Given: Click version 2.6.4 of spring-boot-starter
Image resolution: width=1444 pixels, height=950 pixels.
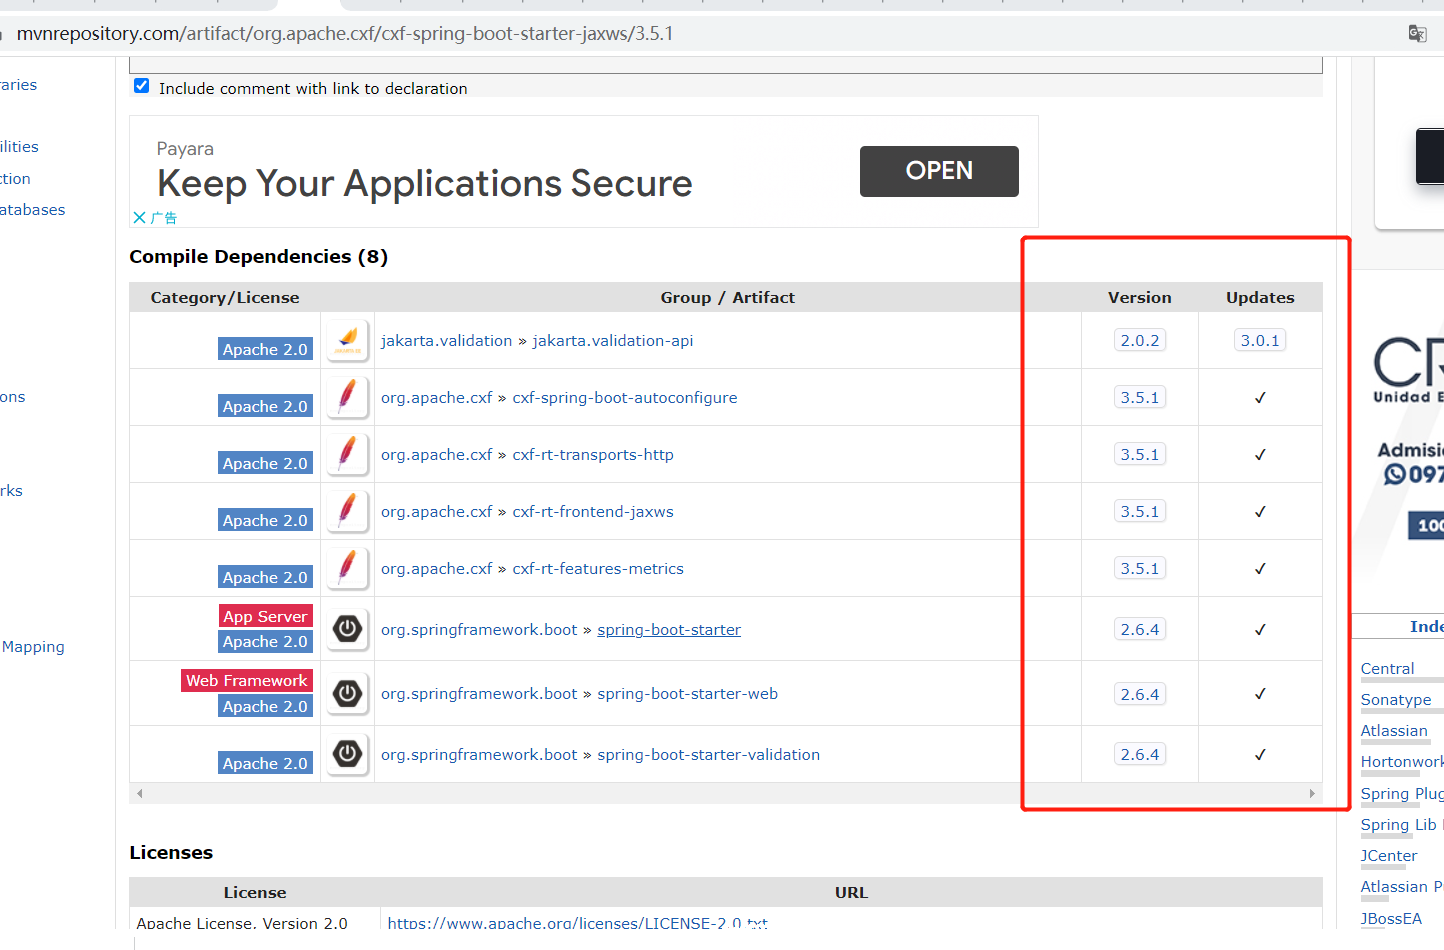Looking at the screenshot, I should coord(1140,629).
